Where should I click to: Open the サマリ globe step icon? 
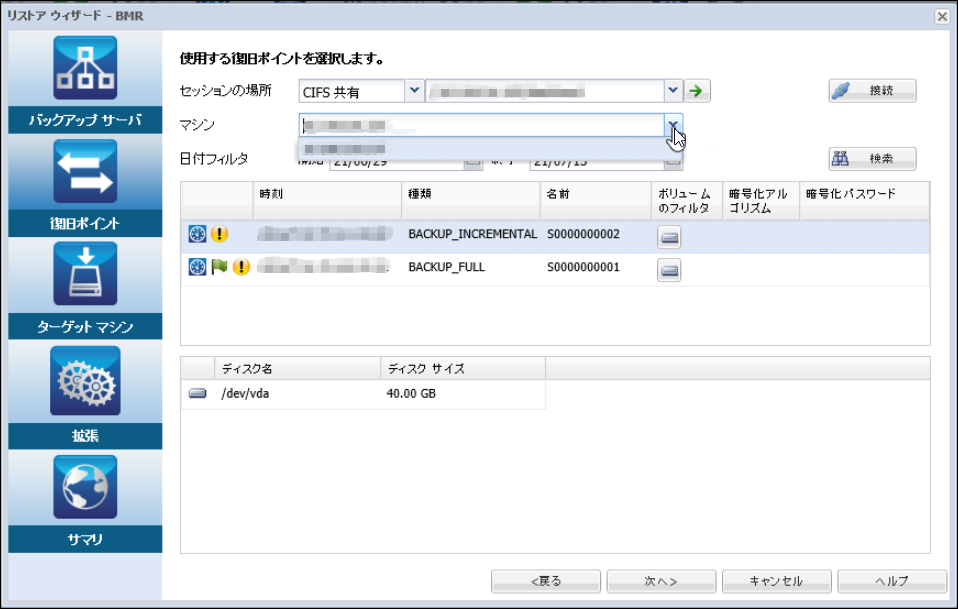(85, 487)
